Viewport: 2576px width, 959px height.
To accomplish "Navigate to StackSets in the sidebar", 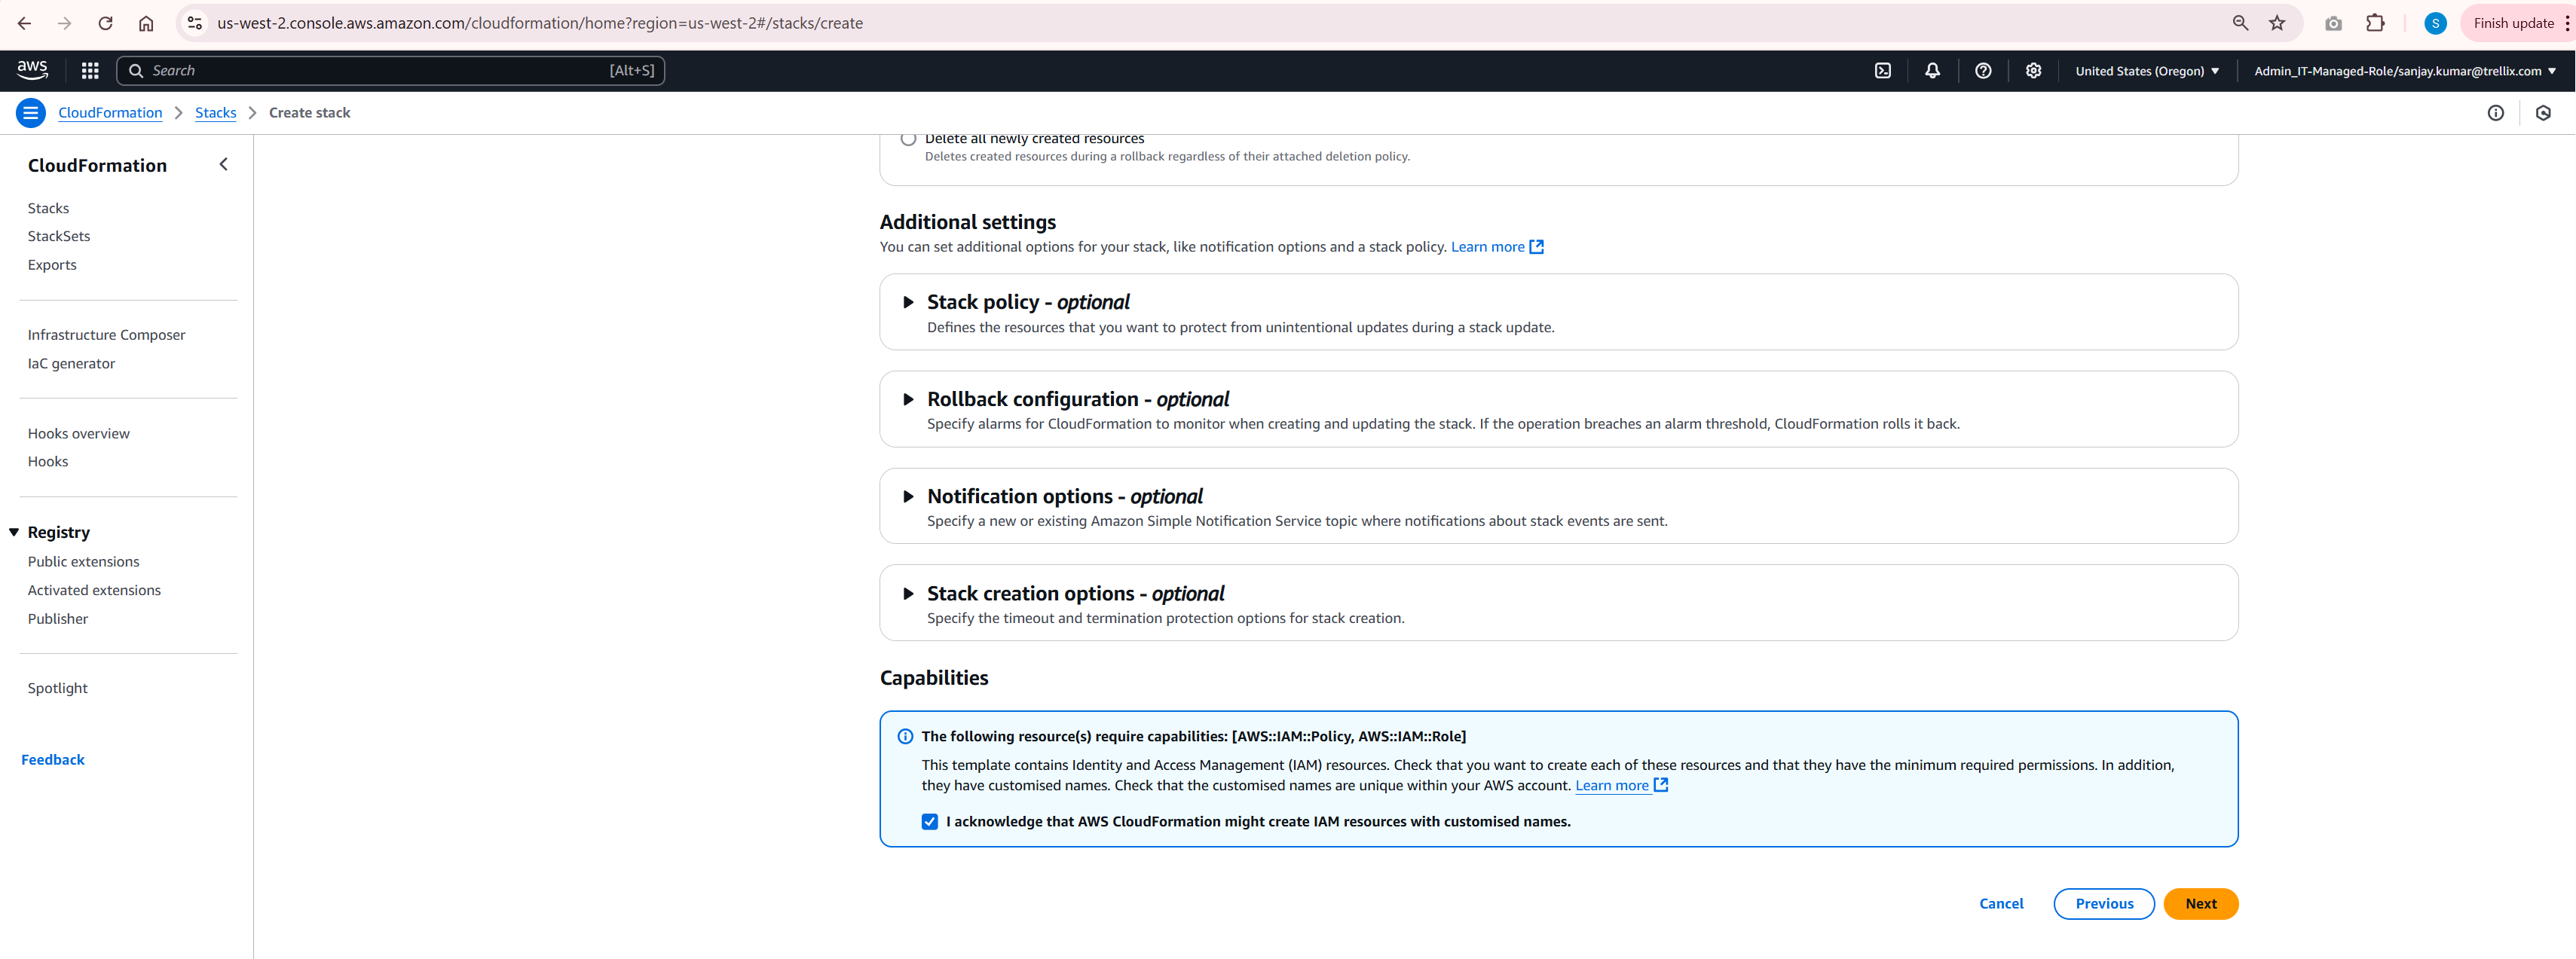I will (59, 236).
